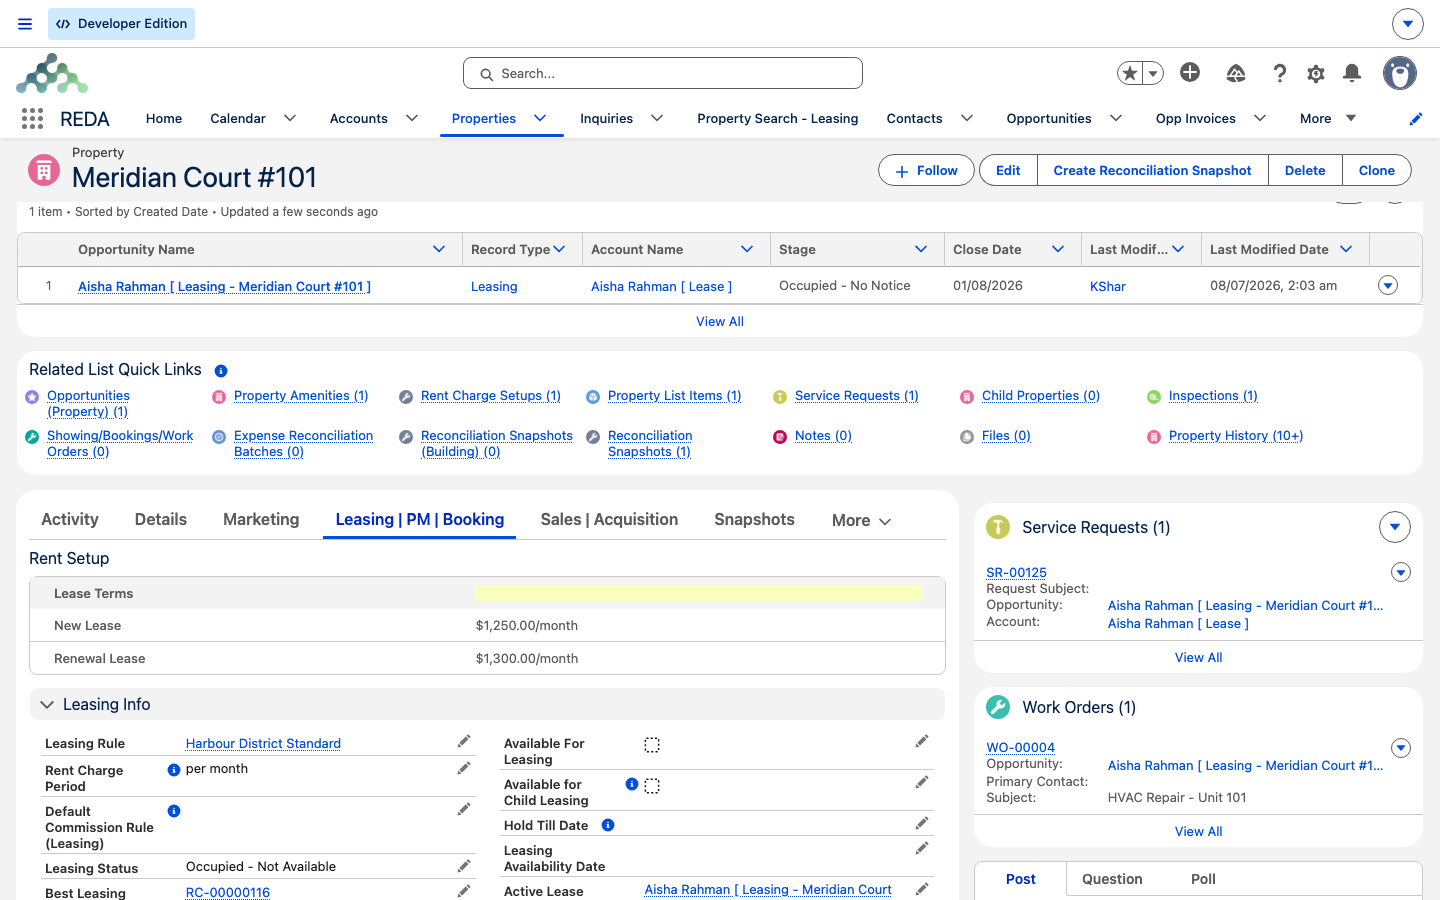
Task: Edit Hold Till Date pencil icon
Action: pos(922,823)
